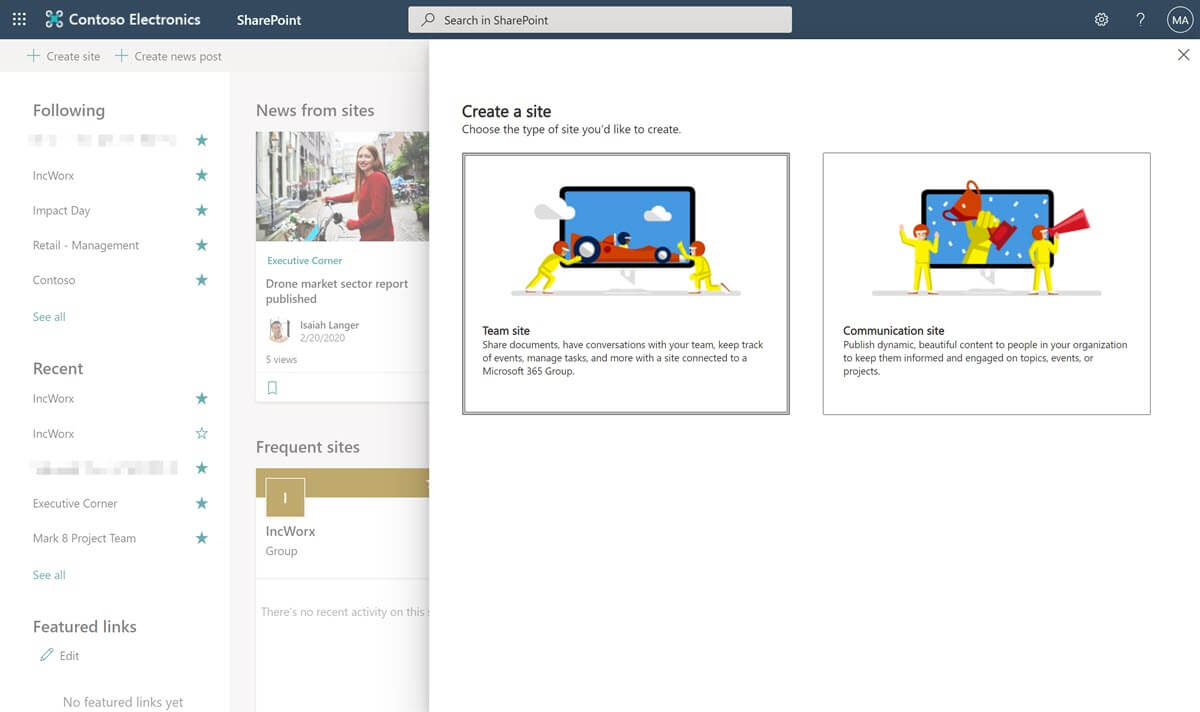Image resolution: width=1200 pixels, height=712 pixels.
Task: Save the news post with bookmark icon
Action: (x=272, y=388)
